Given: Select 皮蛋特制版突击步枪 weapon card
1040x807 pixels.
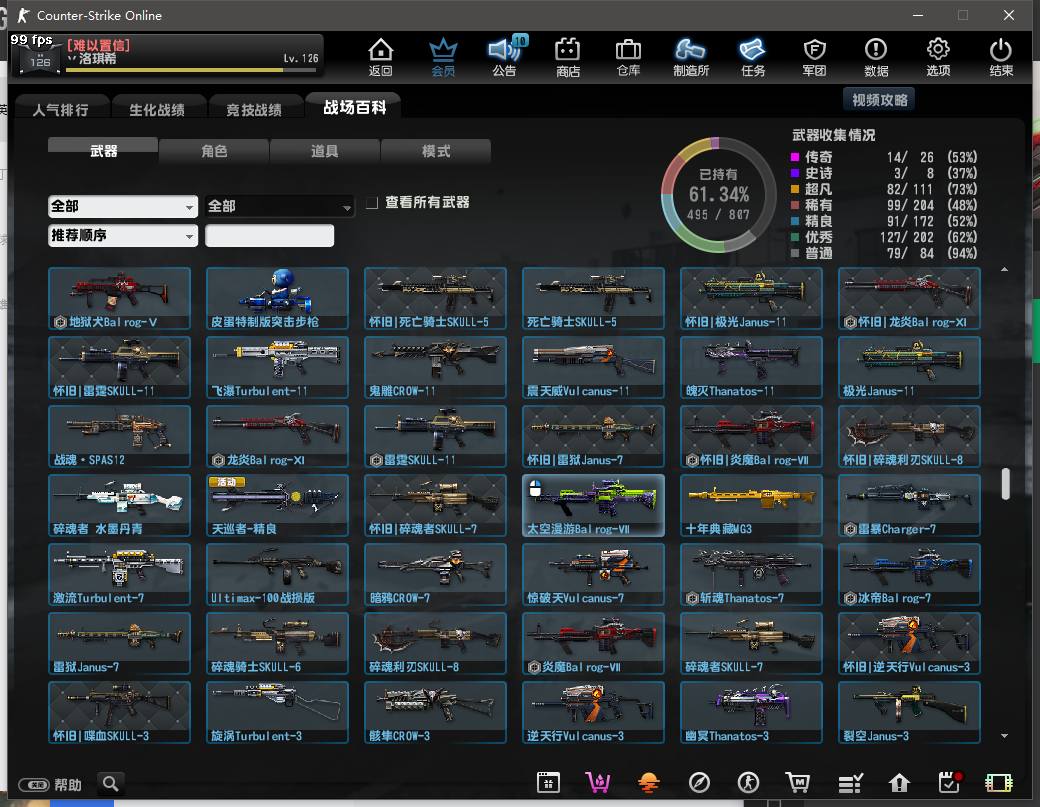Looking at the screenshot, I should point(277,298).
